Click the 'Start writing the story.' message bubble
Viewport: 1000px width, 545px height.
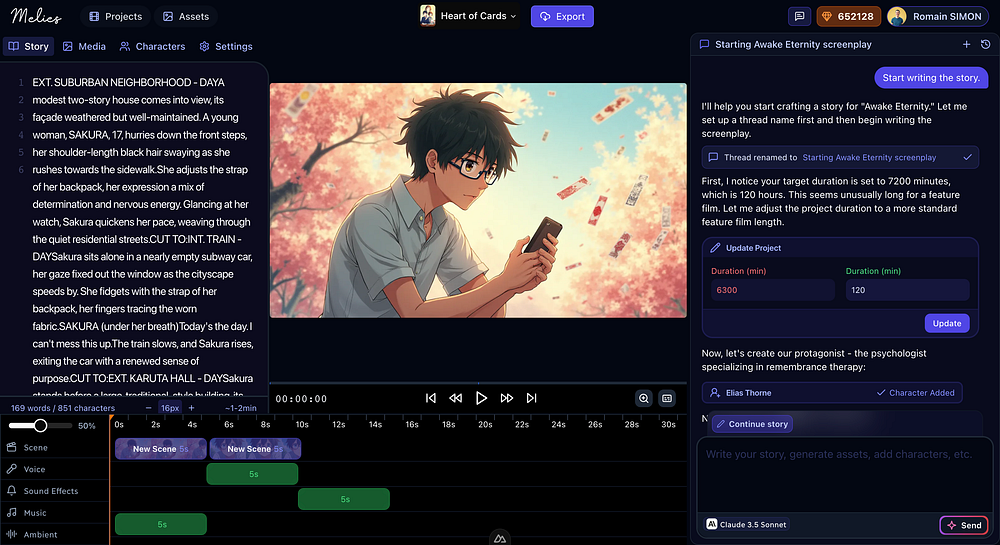coord(930,78)
